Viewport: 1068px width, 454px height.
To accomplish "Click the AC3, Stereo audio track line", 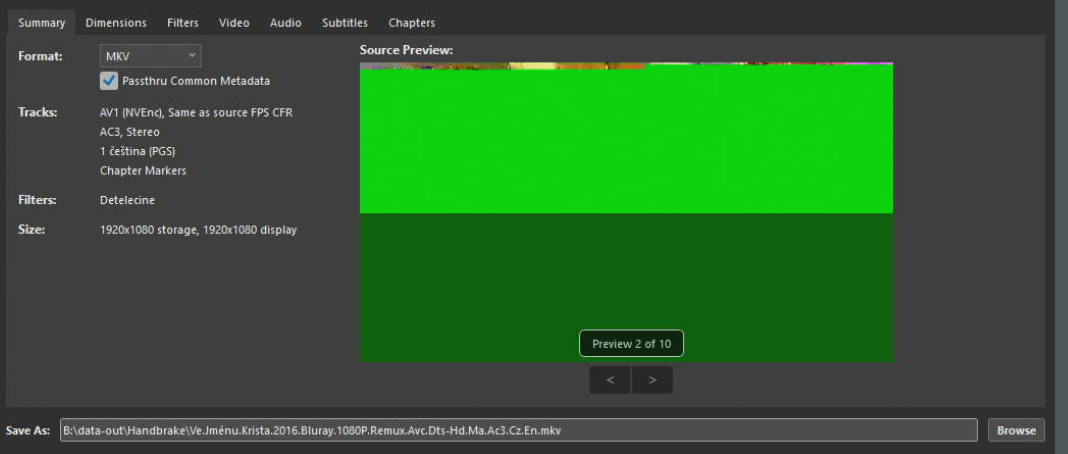I will tap(129, 131).
